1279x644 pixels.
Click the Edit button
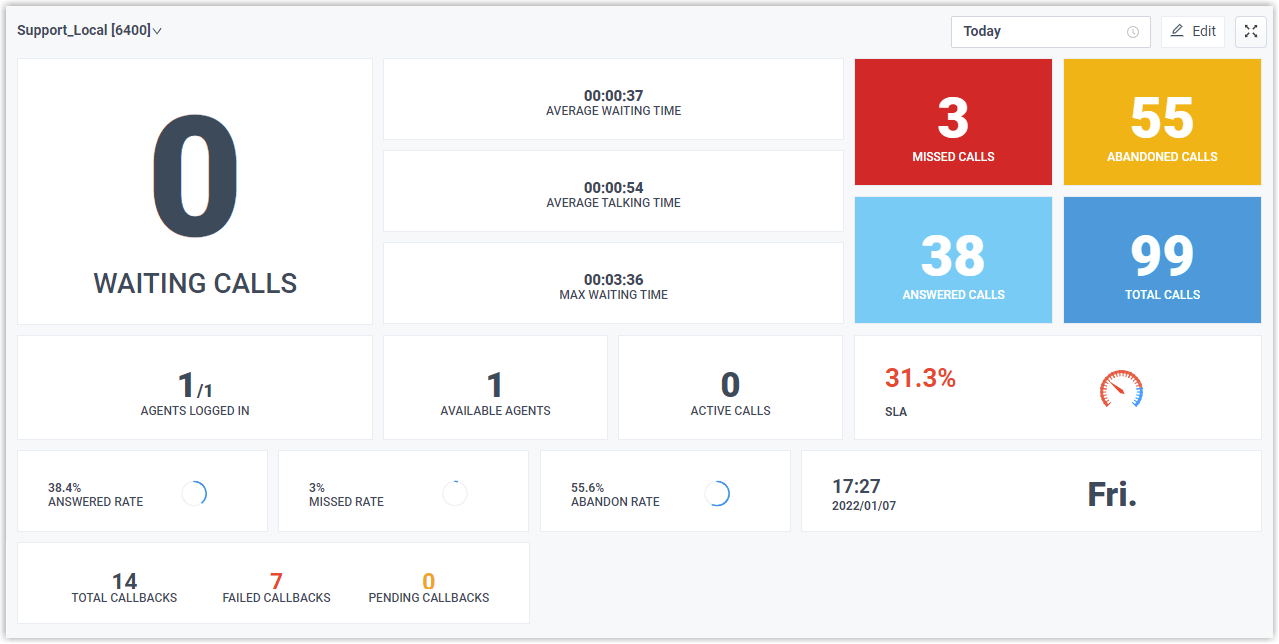pyautogui.click(x=1192, y=31)
